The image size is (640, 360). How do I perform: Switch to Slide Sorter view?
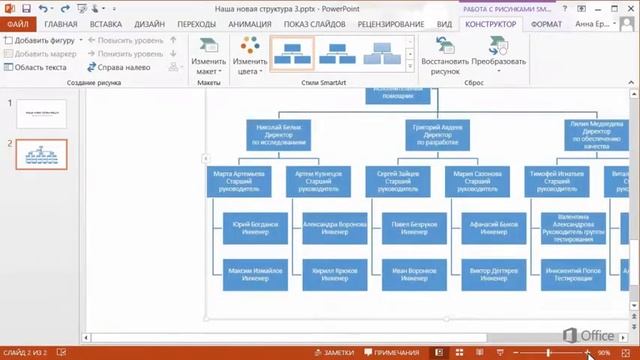459,353
